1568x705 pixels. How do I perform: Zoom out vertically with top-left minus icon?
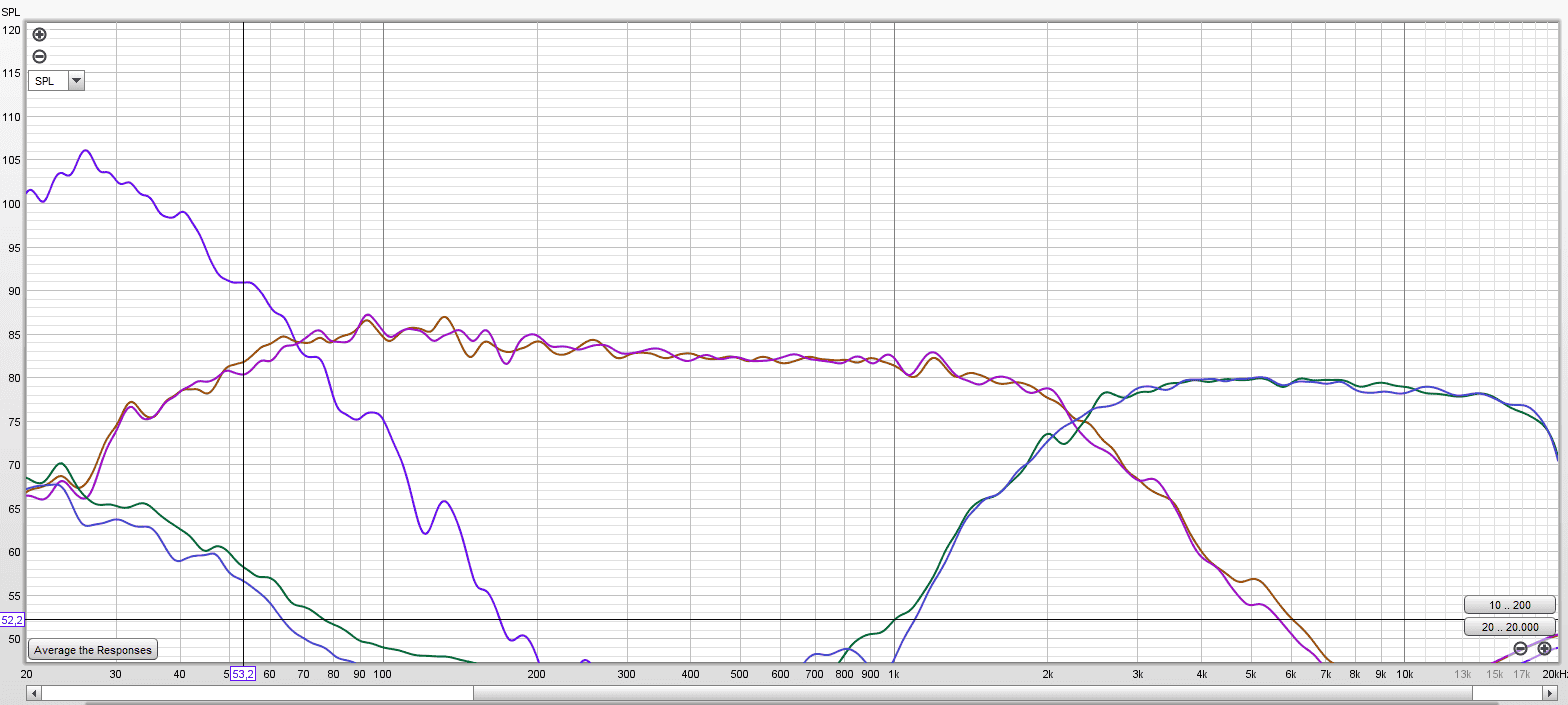pyautogui.click(x=40, y=57)
